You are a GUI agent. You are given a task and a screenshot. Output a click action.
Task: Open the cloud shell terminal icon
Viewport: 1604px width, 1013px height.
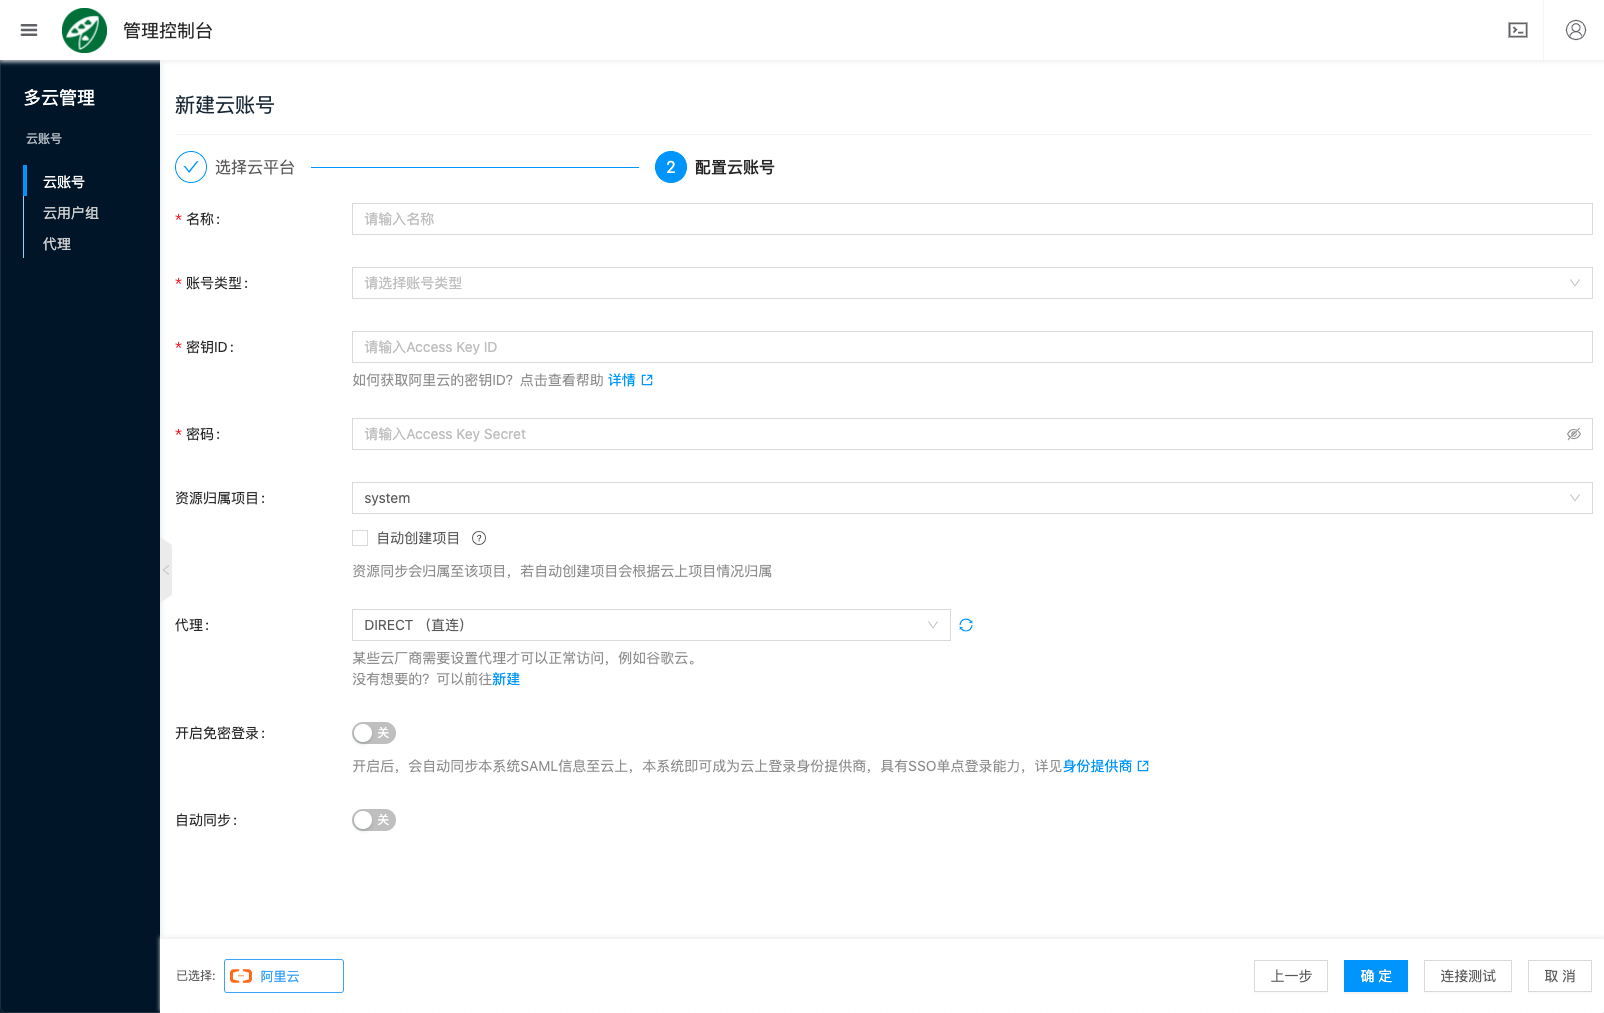pyautogui.click(x=1517, y=30)
